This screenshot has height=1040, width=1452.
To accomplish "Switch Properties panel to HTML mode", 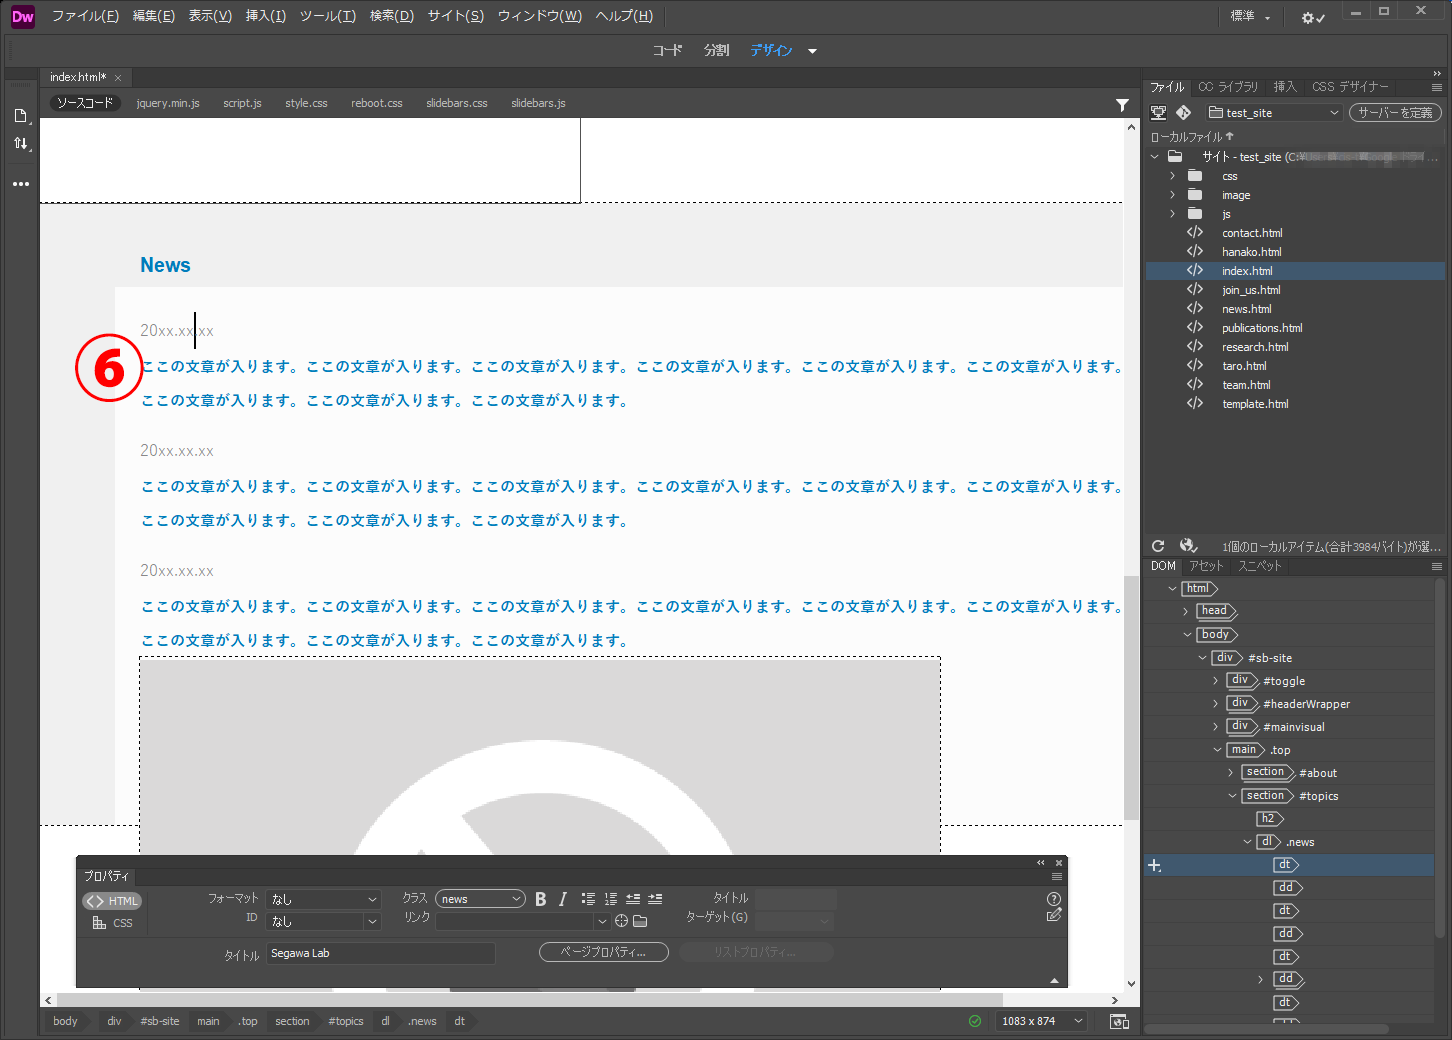I will point(112,901).
